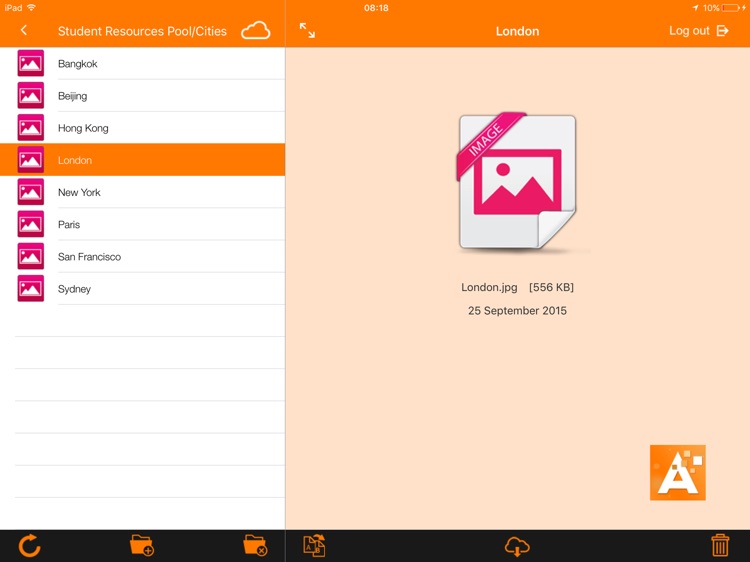Tap the Beijing image file icon
The image size is (750, 562).
(31, 95)
